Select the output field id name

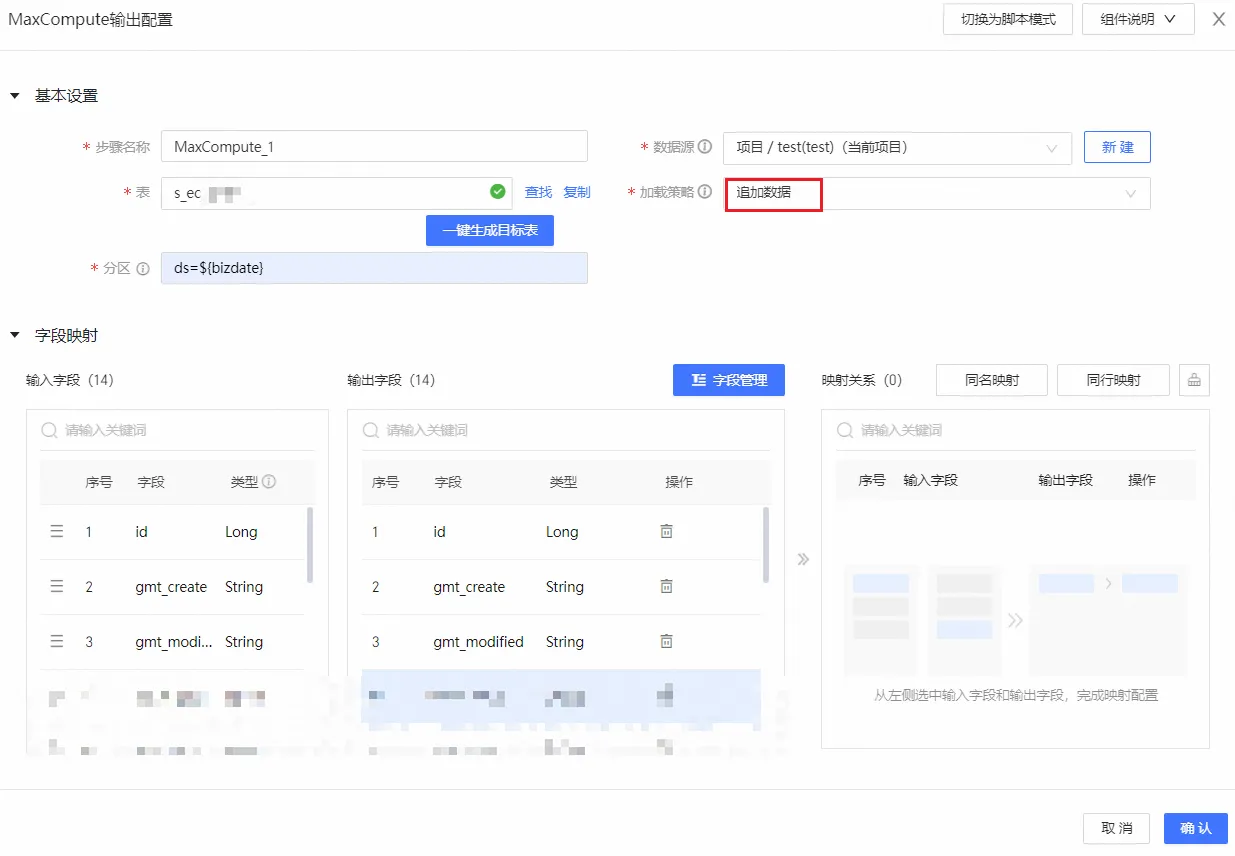point(439,532)
